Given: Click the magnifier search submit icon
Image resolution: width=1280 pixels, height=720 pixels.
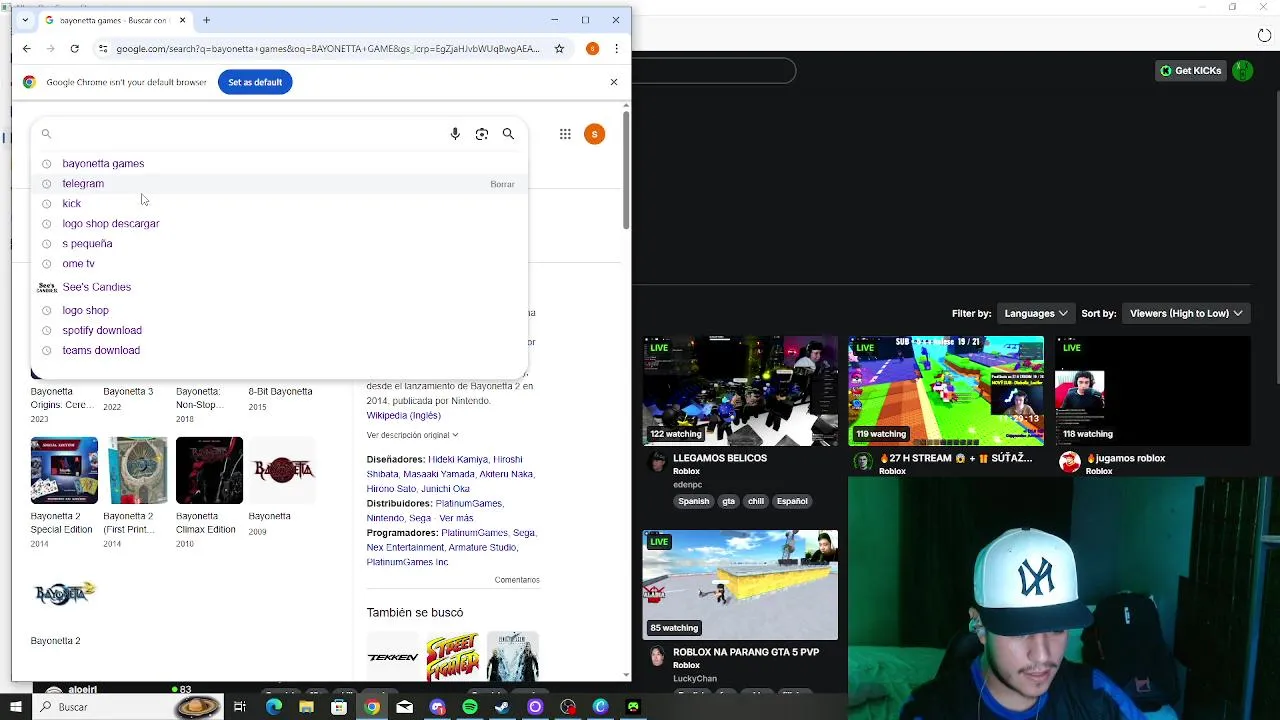Looking at the screenshot, I should 508,134.
